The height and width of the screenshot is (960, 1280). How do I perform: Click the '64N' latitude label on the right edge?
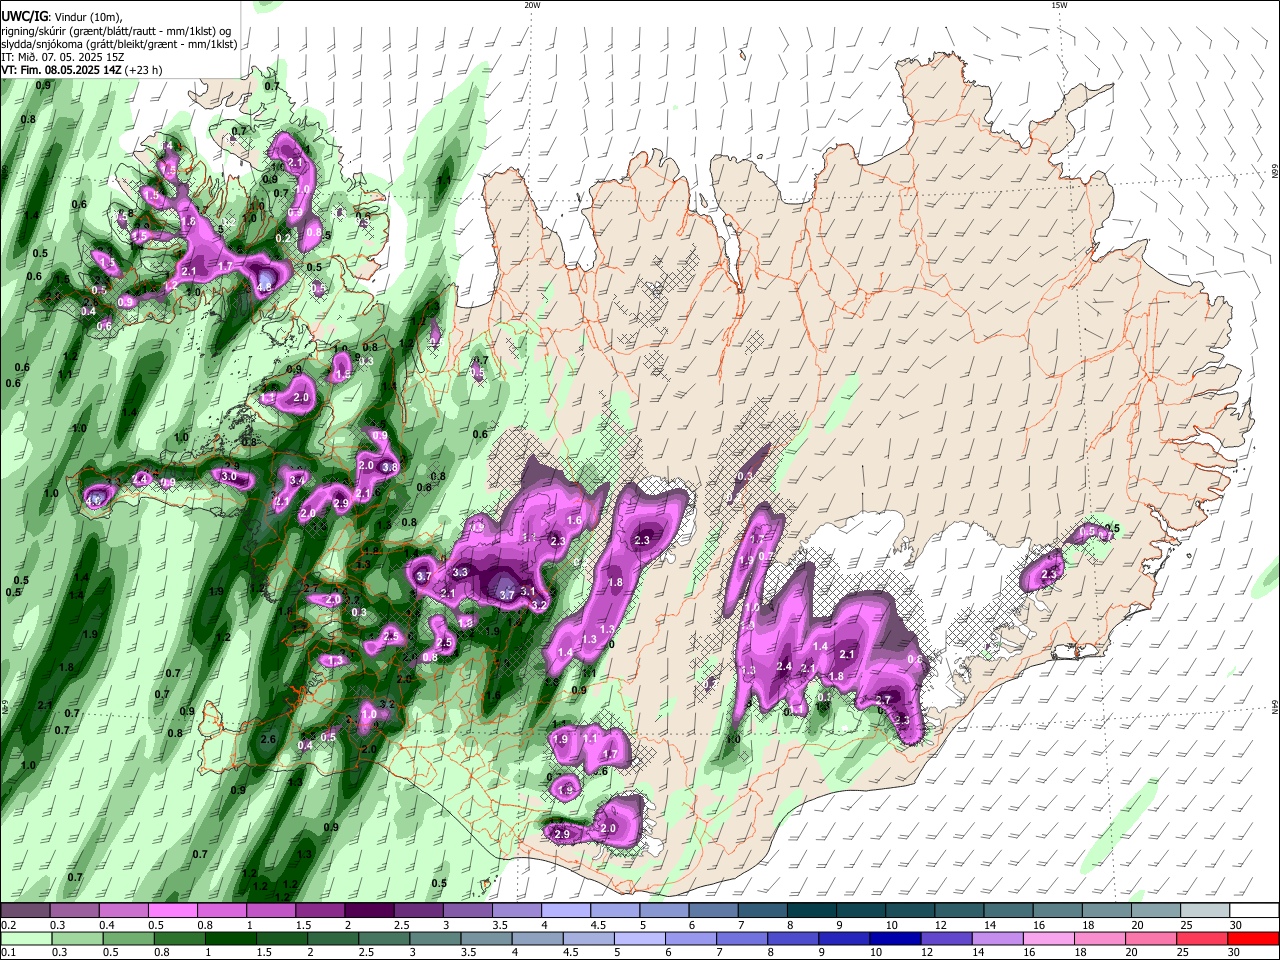[x=1274, y=706]
